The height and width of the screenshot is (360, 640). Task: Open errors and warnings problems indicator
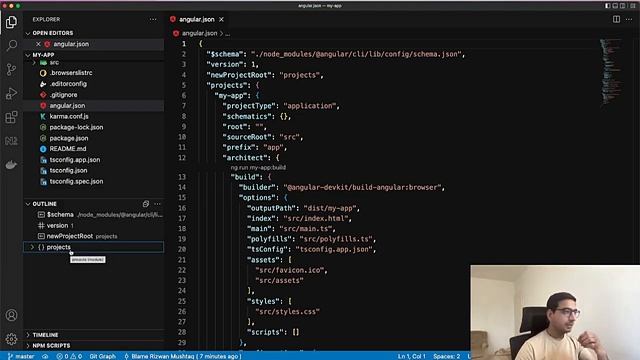(69, 356)
